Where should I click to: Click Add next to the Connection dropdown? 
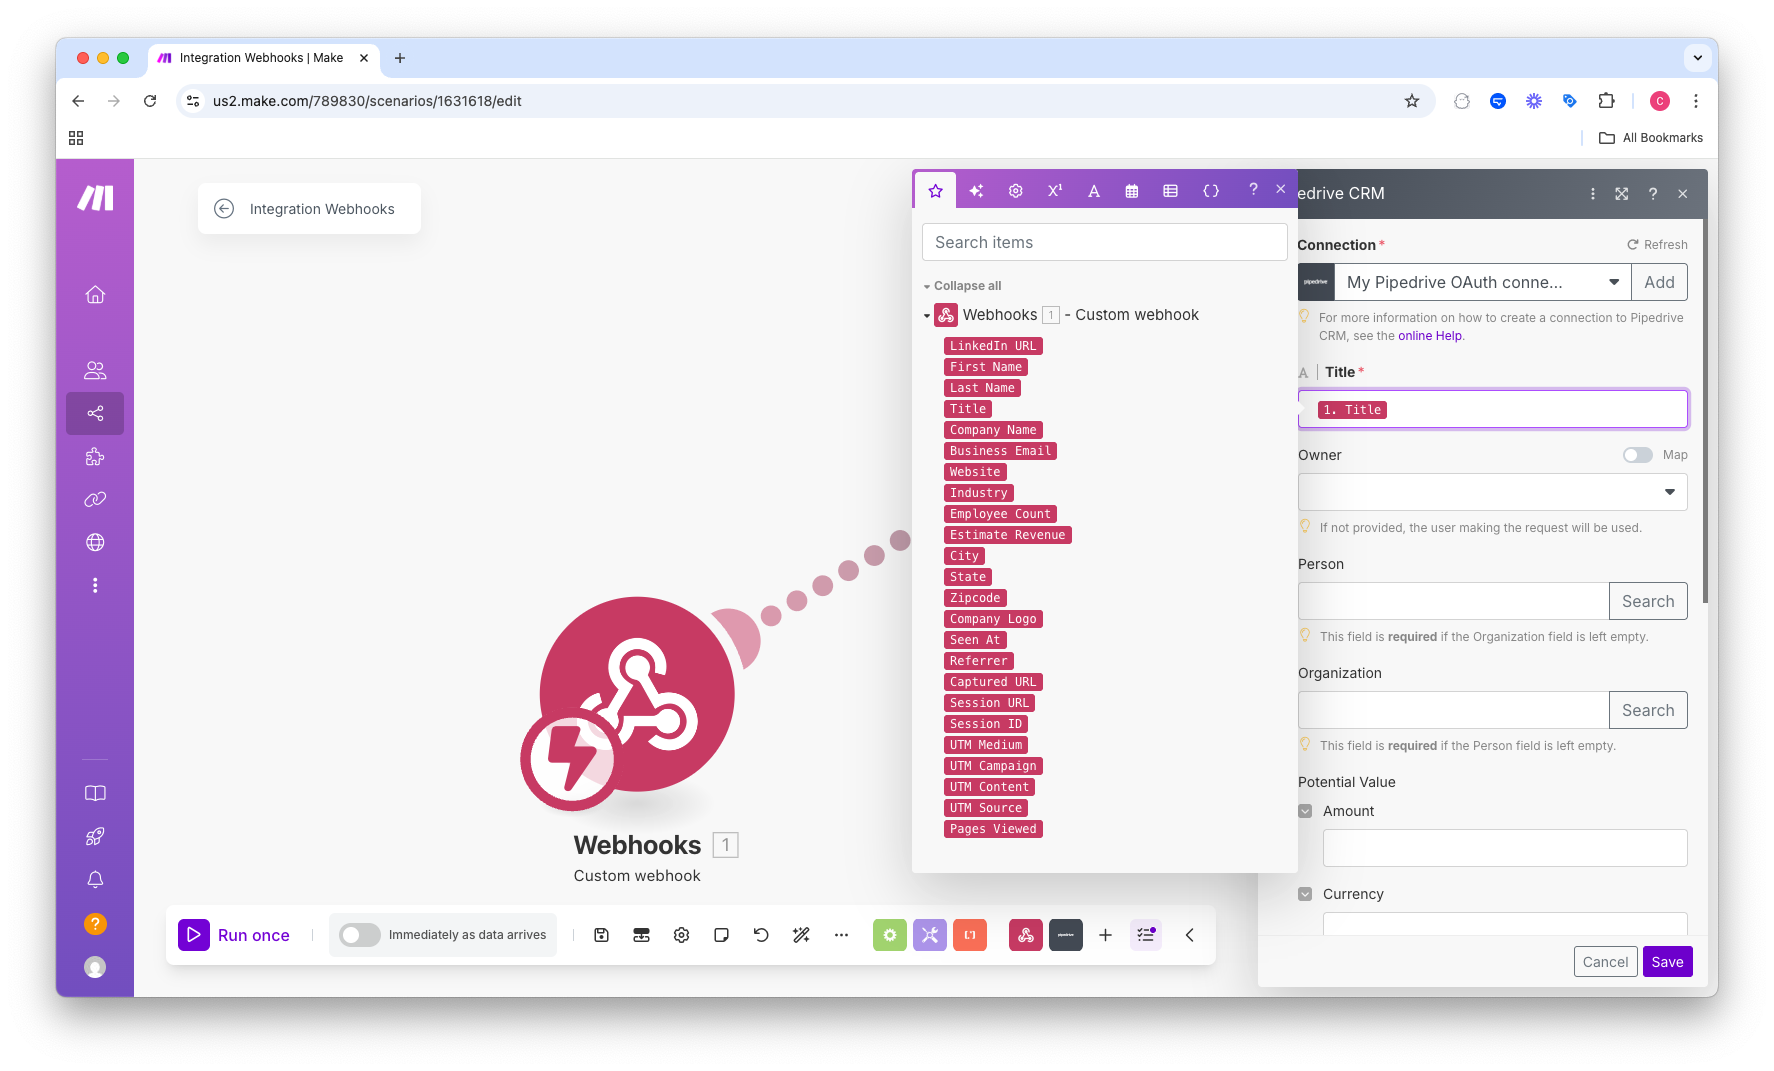point(1659,282)
